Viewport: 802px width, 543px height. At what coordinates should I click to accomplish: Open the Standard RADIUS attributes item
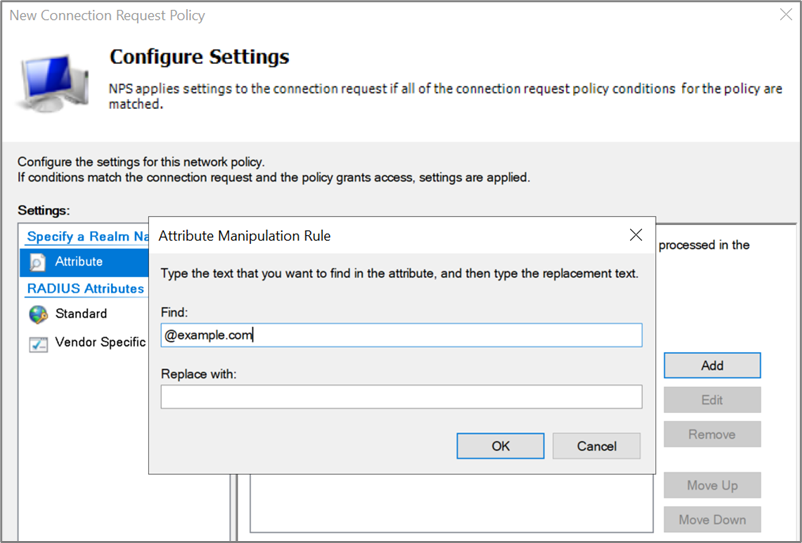(x=81, y=314)
